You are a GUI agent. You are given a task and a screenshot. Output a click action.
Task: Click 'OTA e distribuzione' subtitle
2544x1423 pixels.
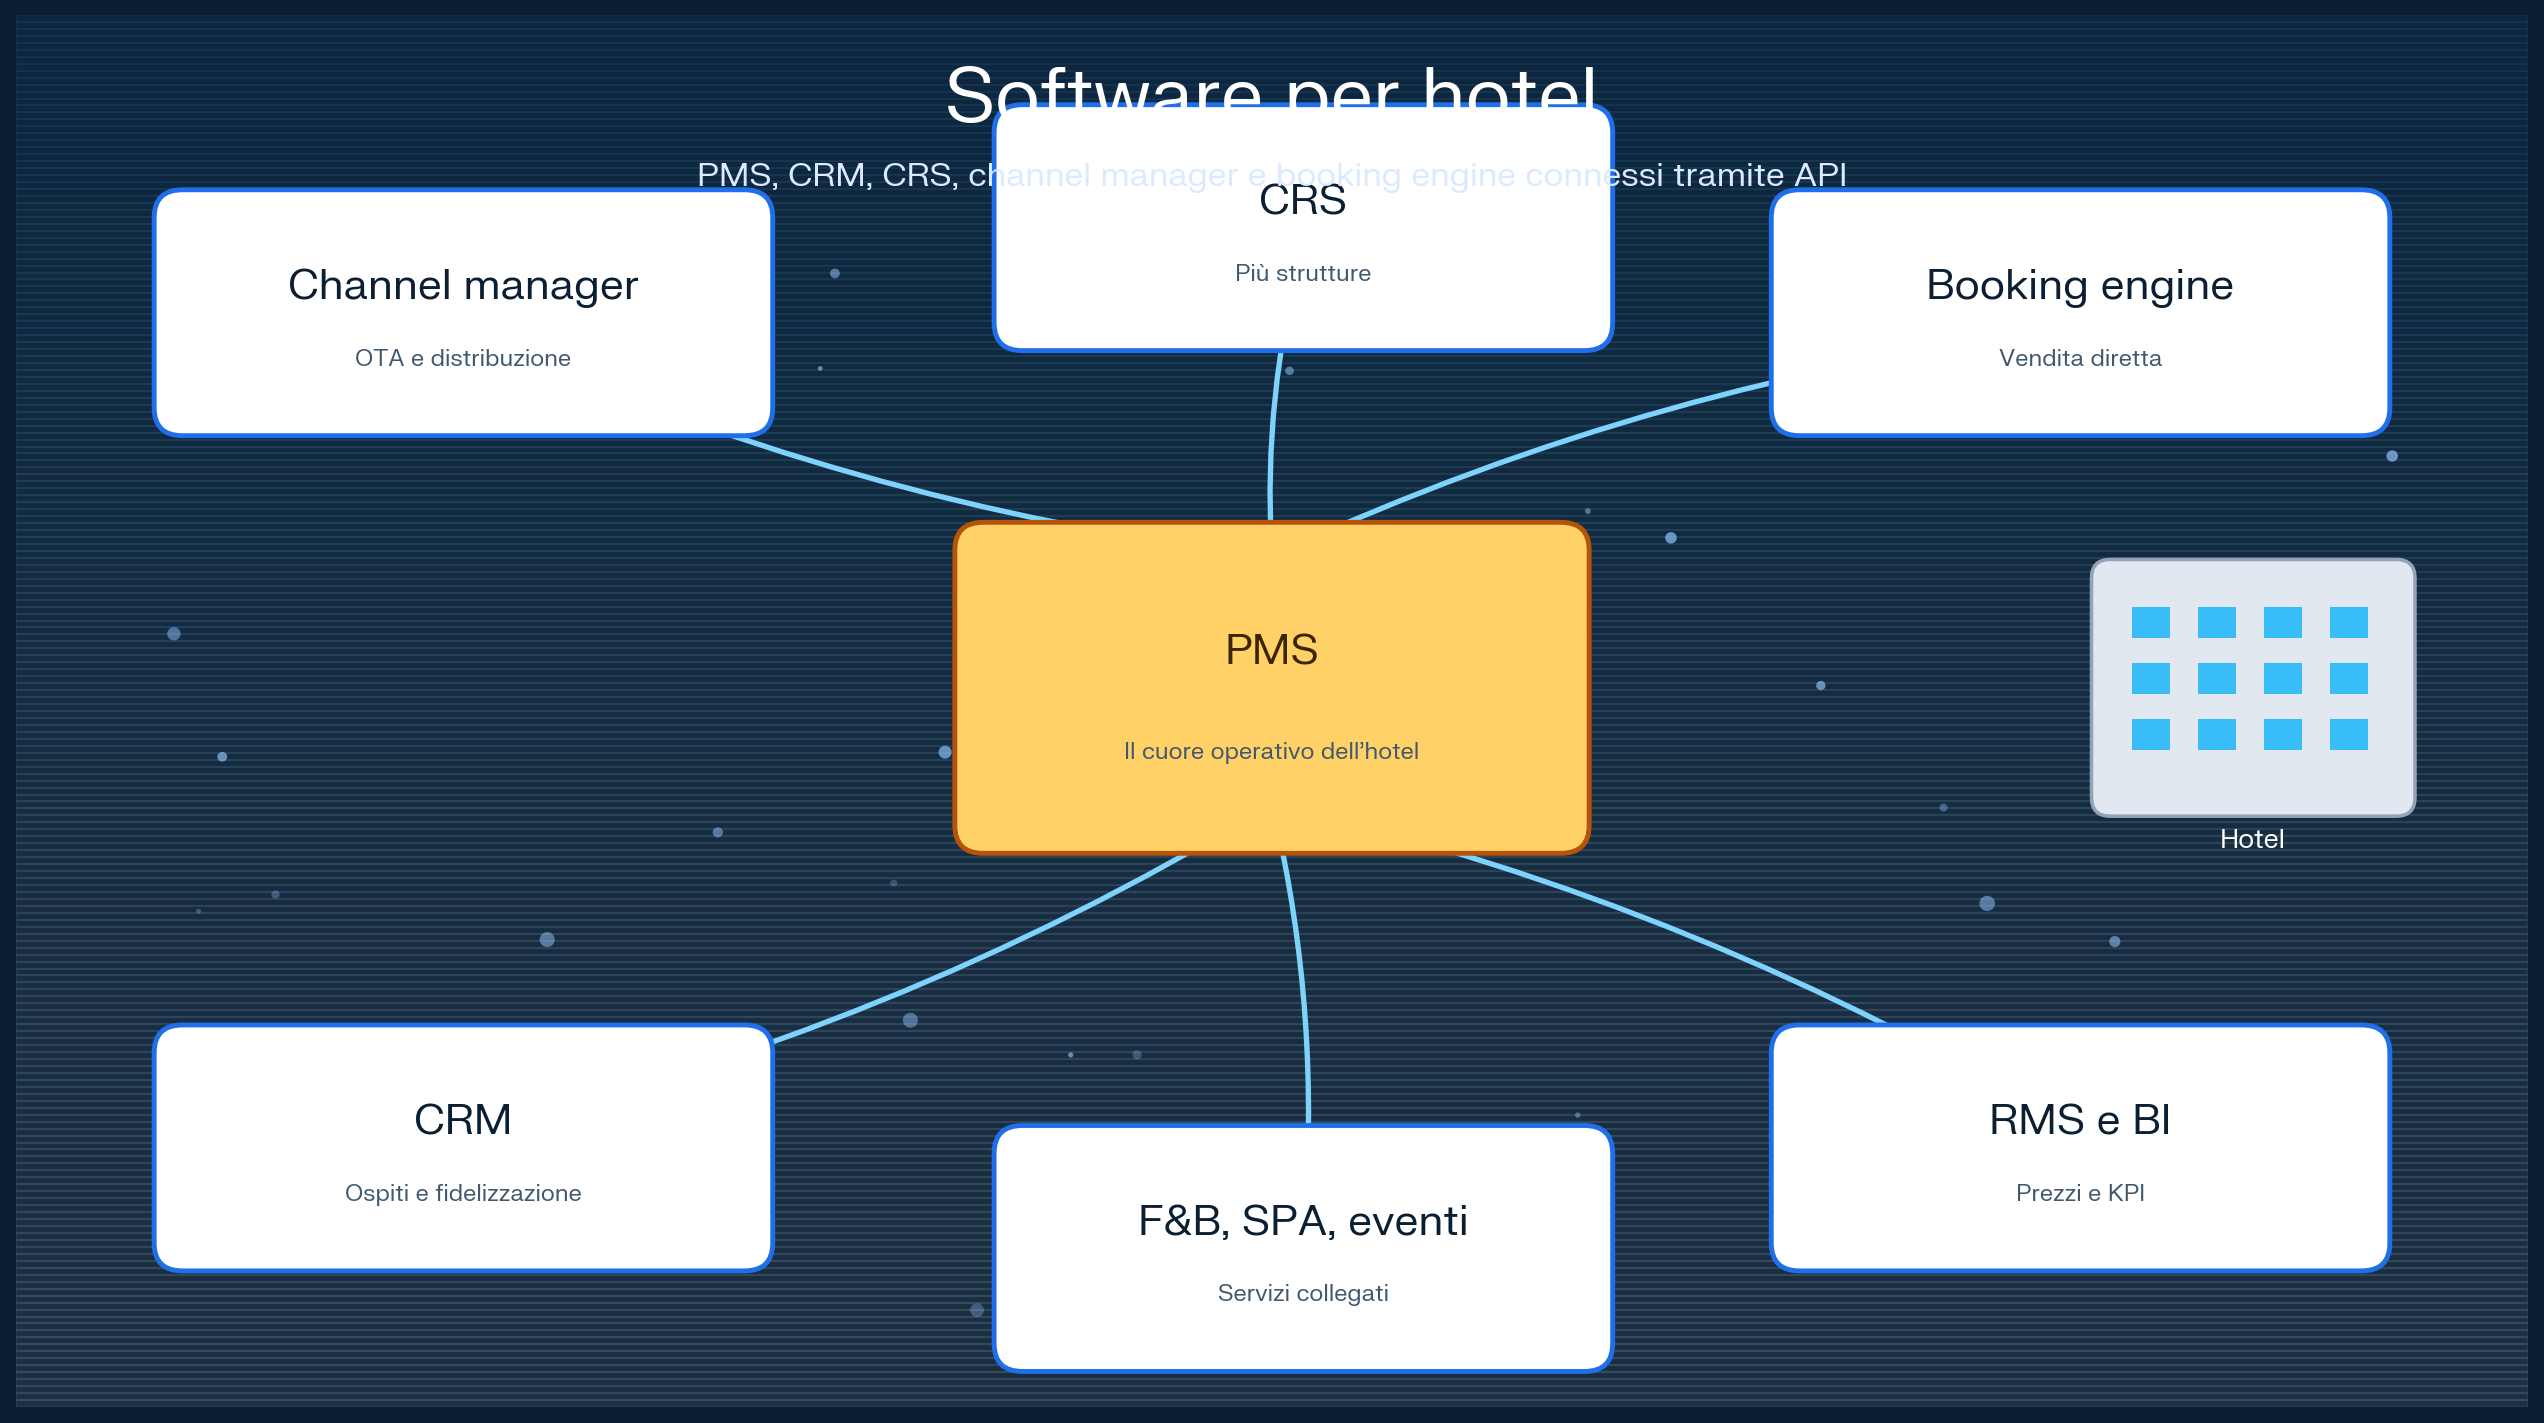pyautogui.click(x=463, y=358)
